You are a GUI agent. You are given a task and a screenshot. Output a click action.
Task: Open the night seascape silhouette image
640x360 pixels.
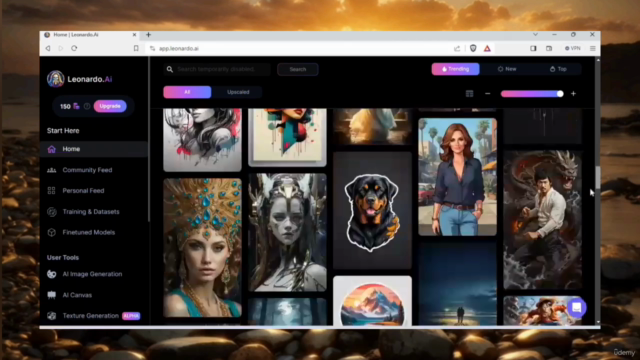[x=458, y=284]
